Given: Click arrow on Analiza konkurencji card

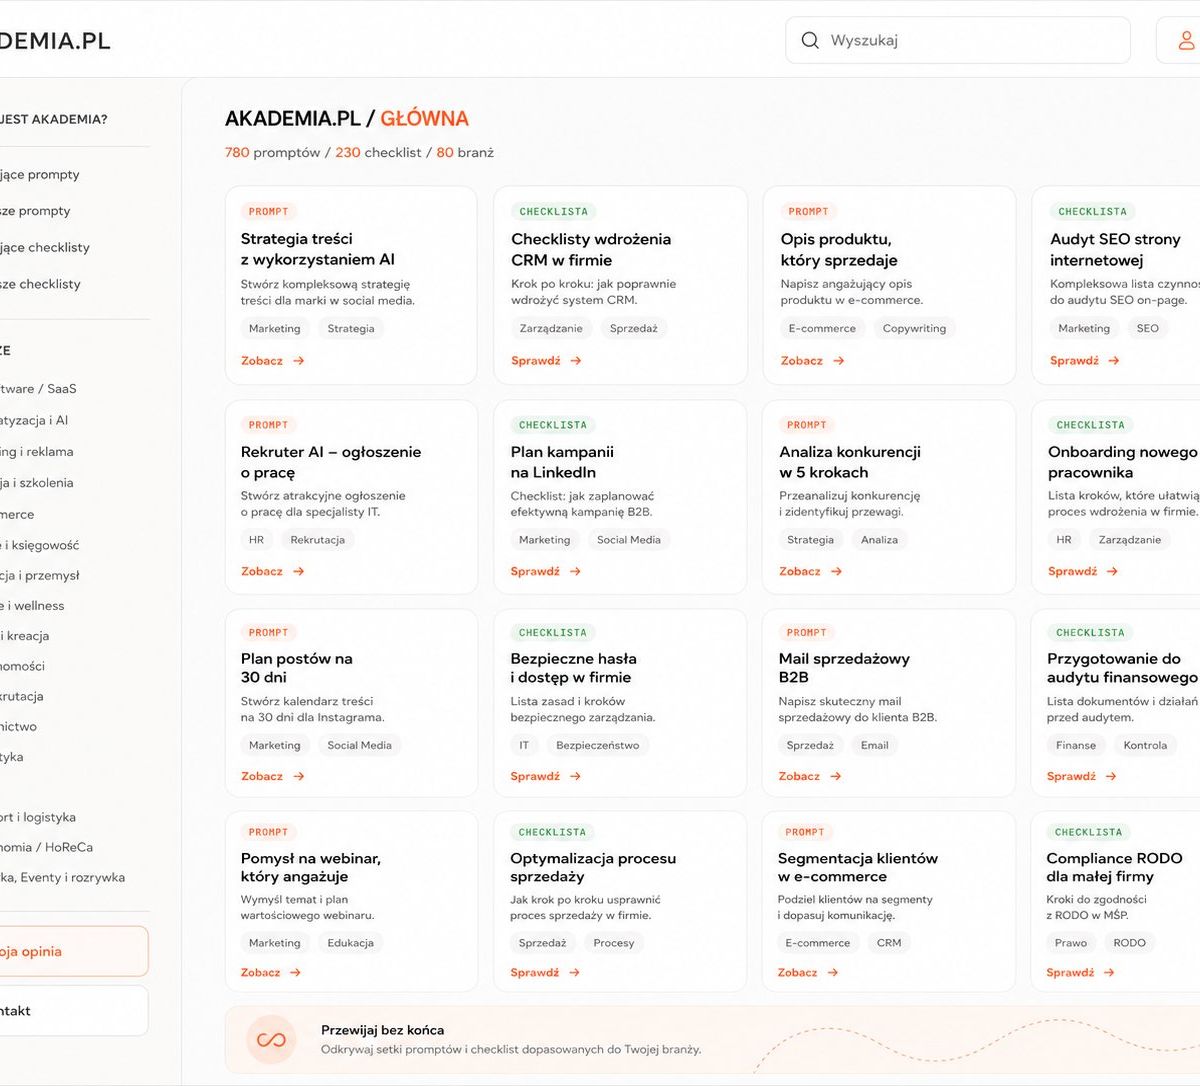Looking at the screenshot, I should point(837,572).
